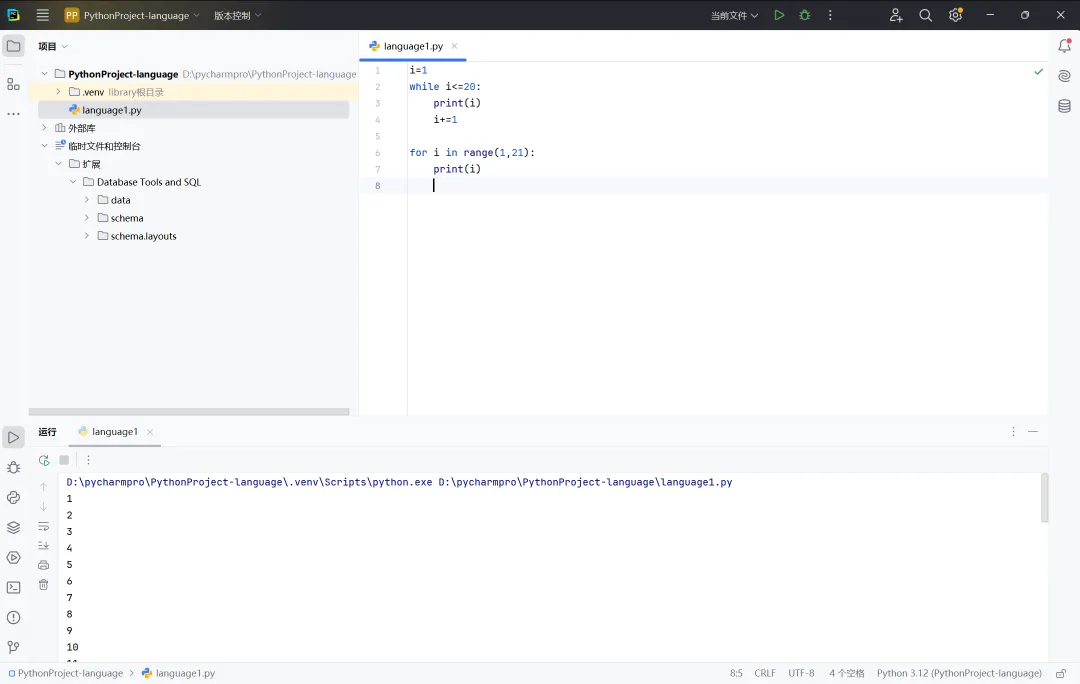Open the Structure tool window icon
This screenshot has height=684, width=1080.
click(13, 84)
